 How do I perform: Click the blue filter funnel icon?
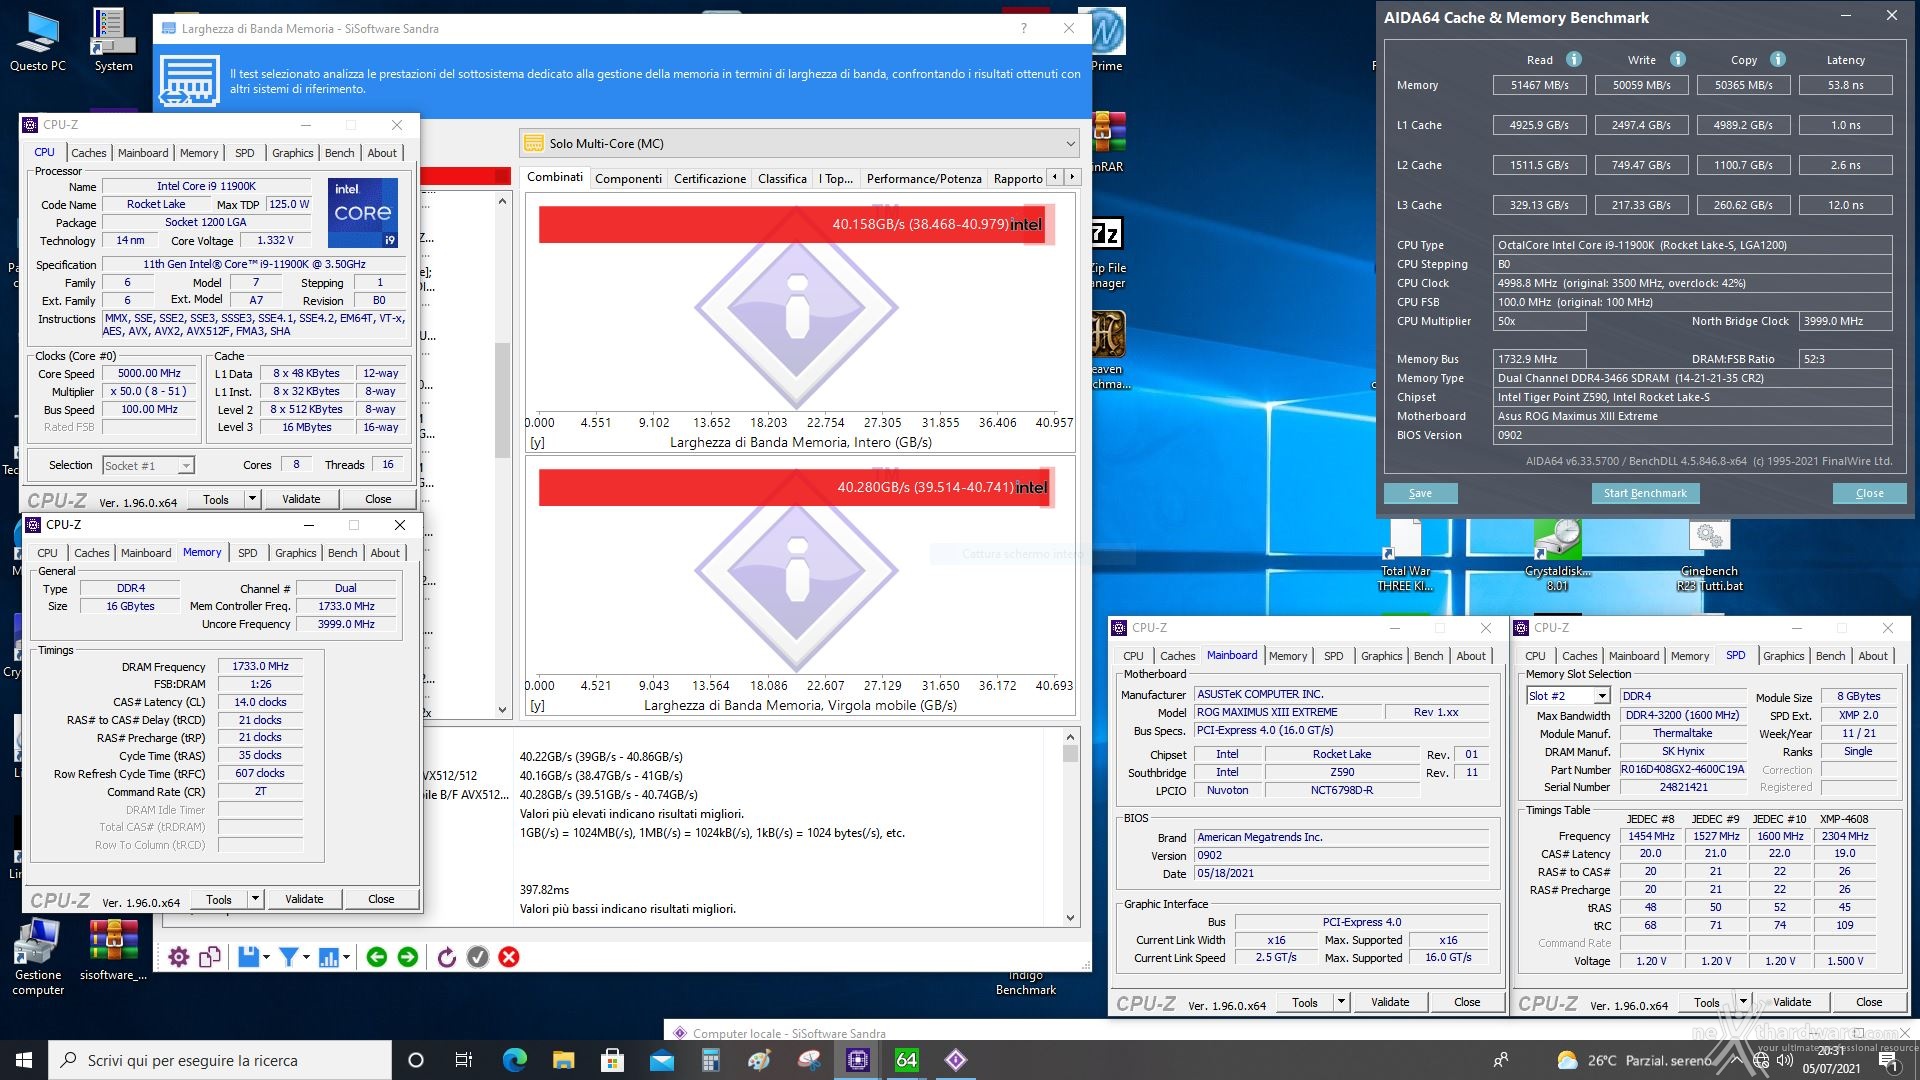(x=288, y=958)
